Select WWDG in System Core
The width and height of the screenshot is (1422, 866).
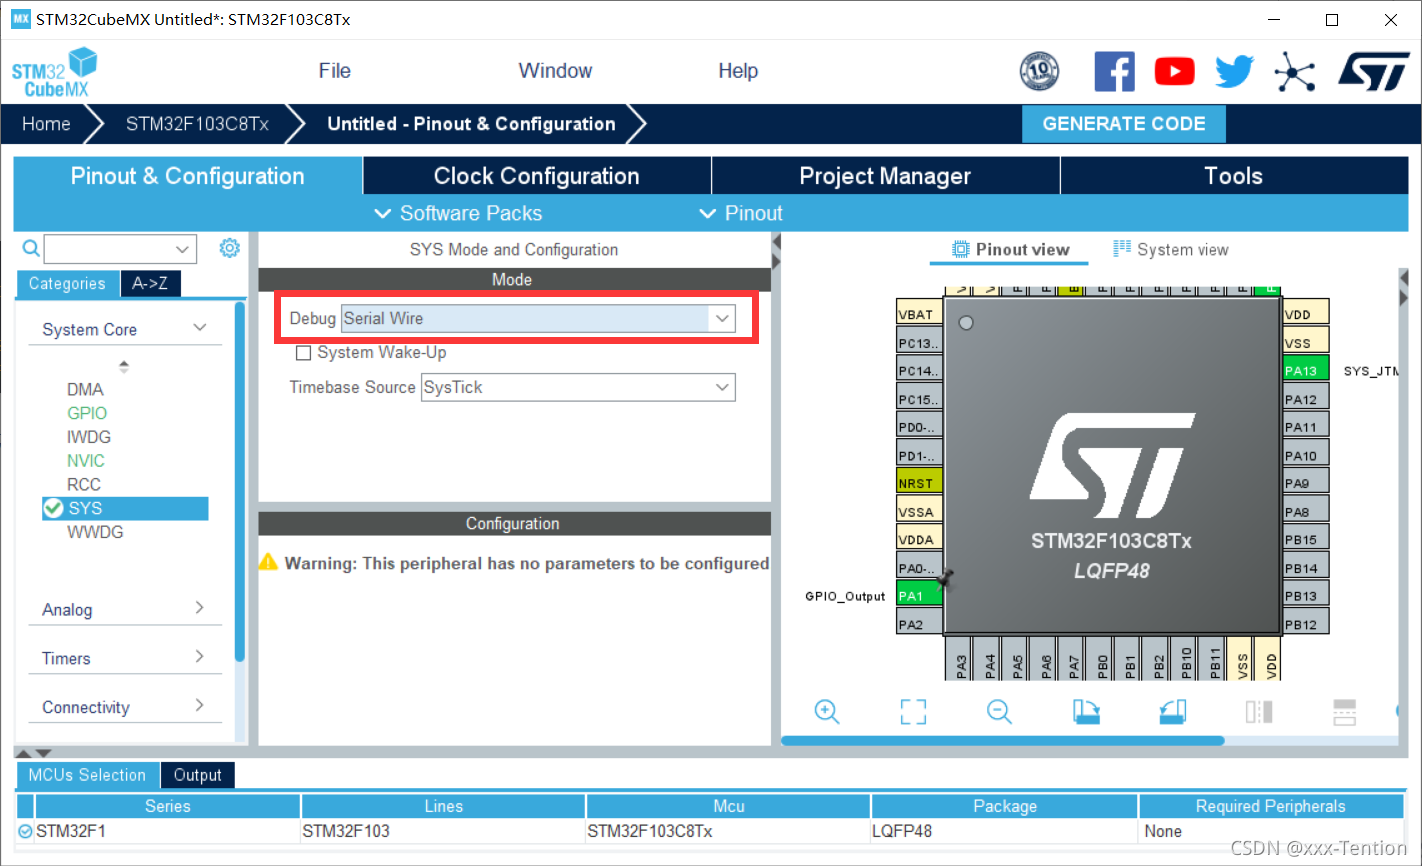[95, 532]
